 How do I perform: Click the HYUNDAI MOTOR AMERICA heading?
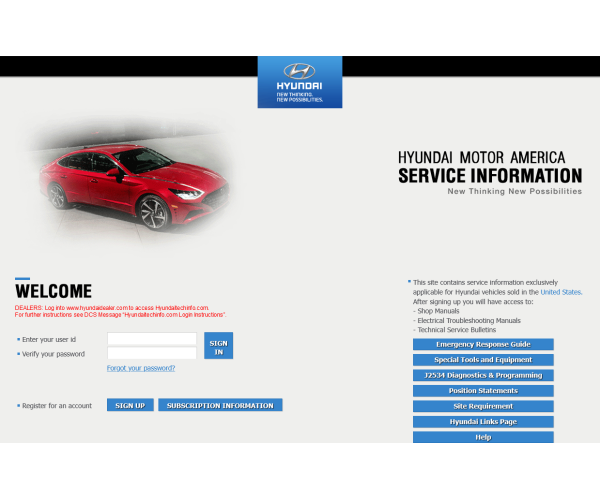tap(481, 158)
